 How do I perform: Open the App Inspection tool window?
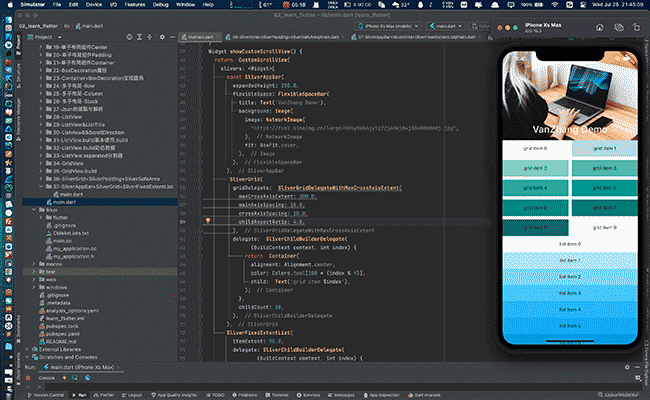pos(381,395)
